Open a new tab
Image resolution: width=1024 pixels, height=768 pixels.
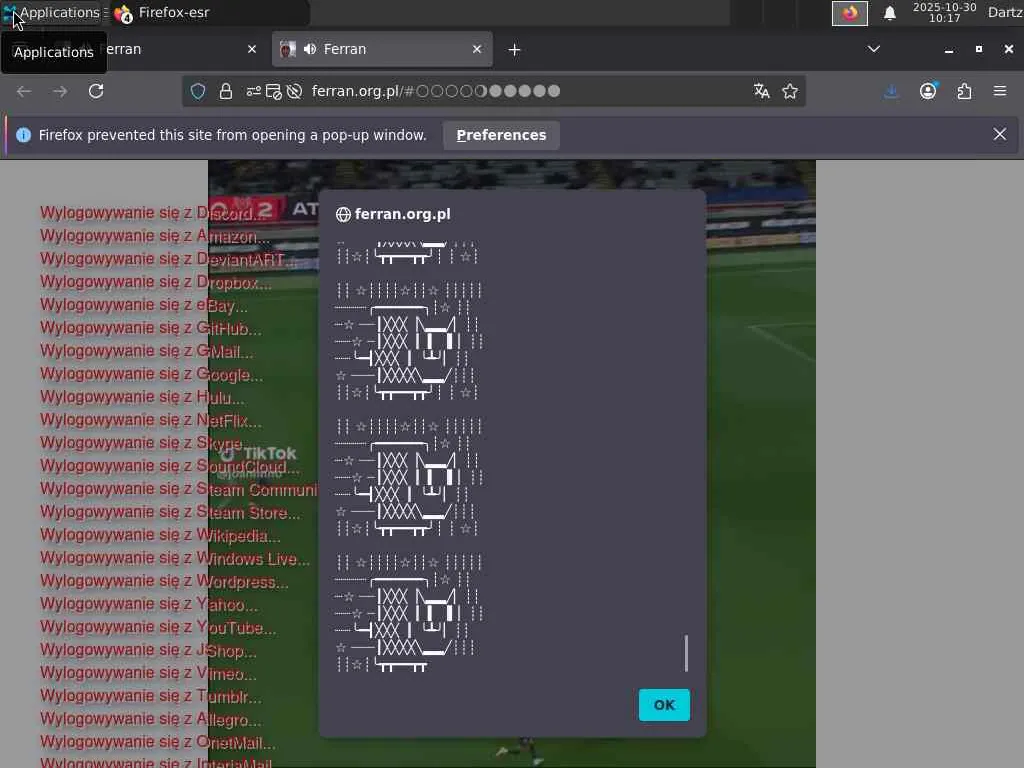click(x=514, y=50)
